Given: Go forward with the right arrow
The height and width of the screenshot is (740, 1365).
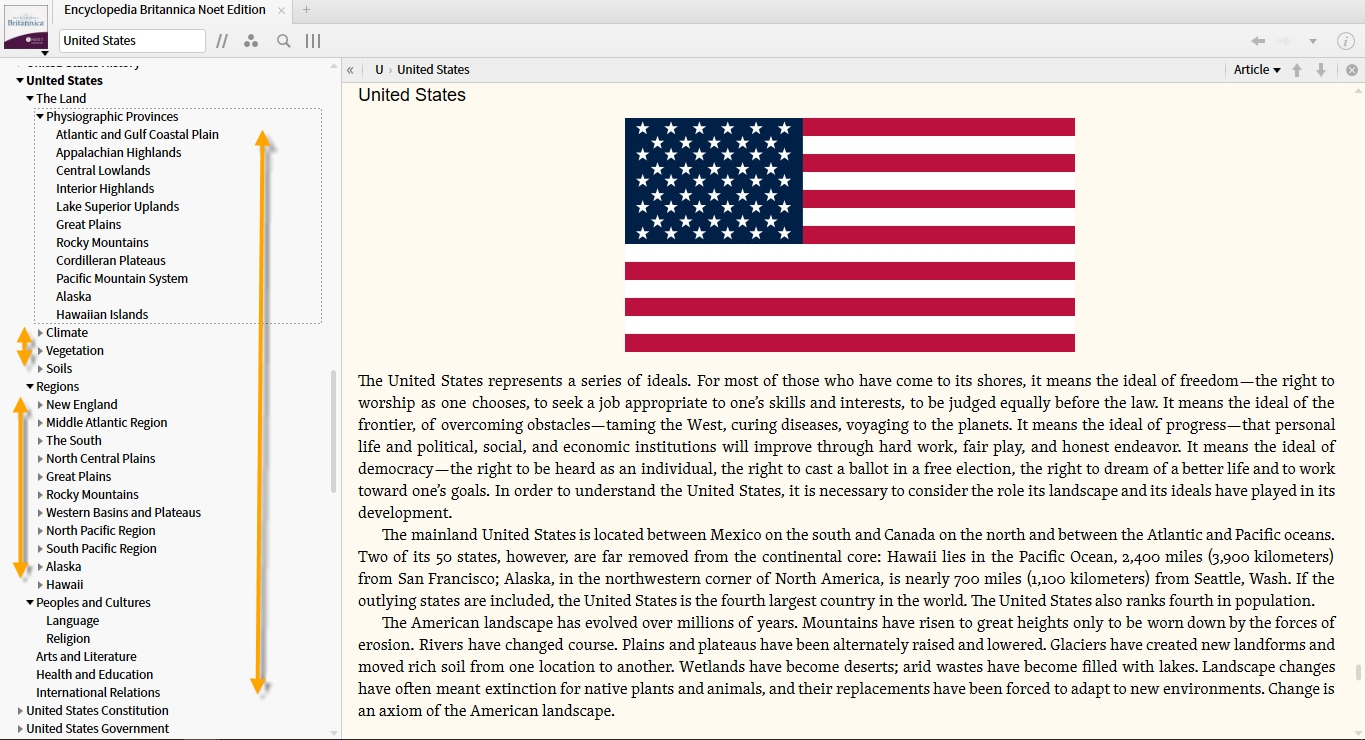Looking at the screenshot, I should [1284, 41].
